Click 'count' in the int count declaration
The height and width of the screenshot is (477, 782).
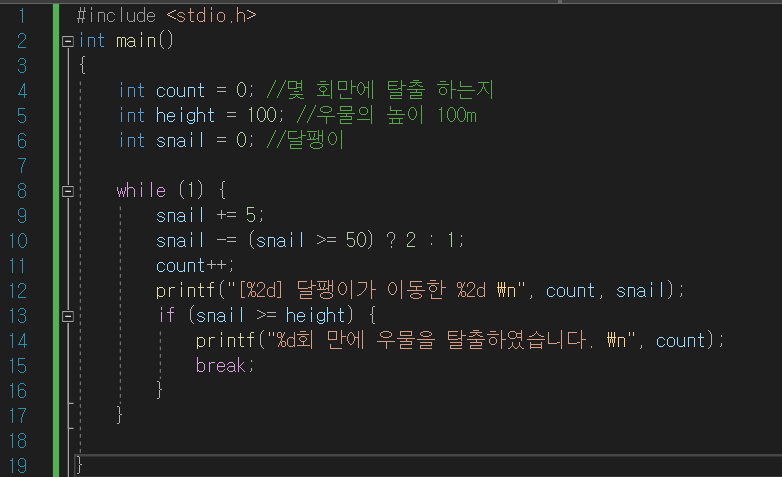click(x=180, y=91)
